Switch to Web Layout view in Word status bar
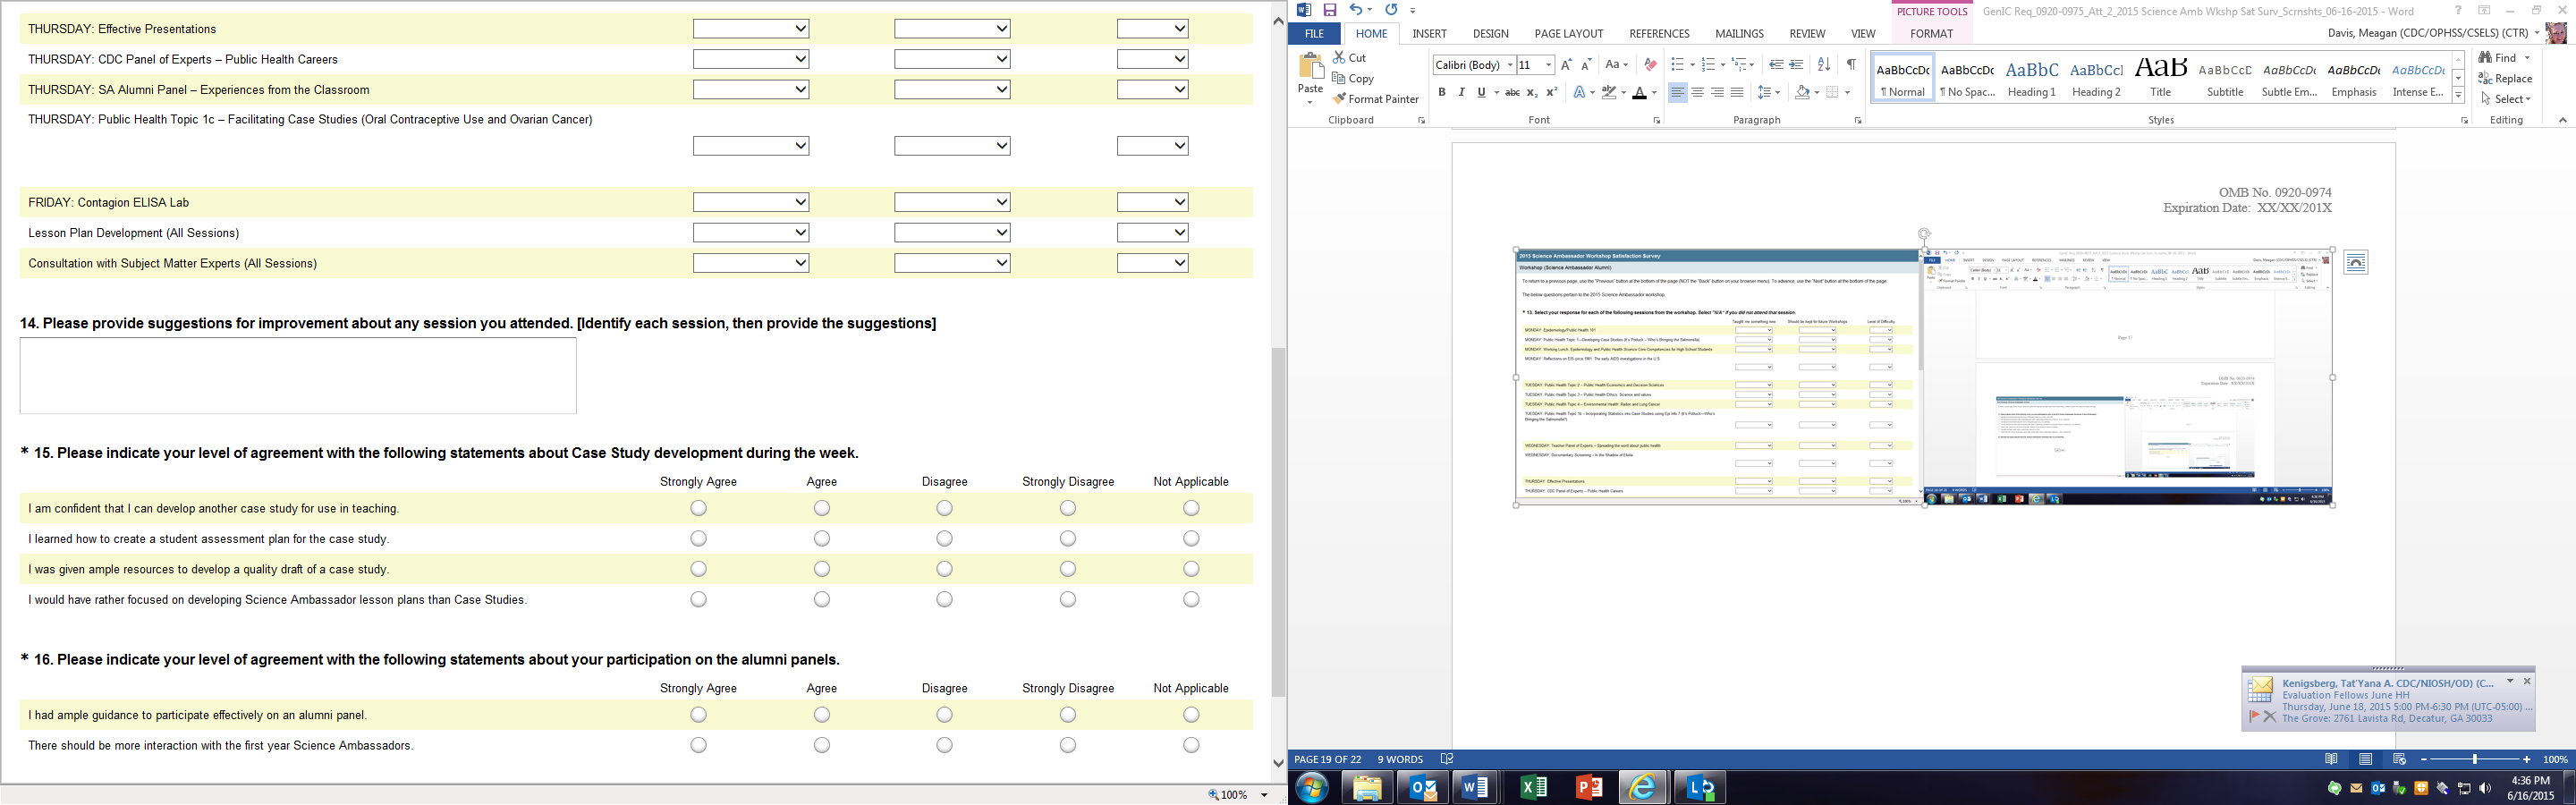This screenshot has height=805, width=2576. click(2399, 760)
